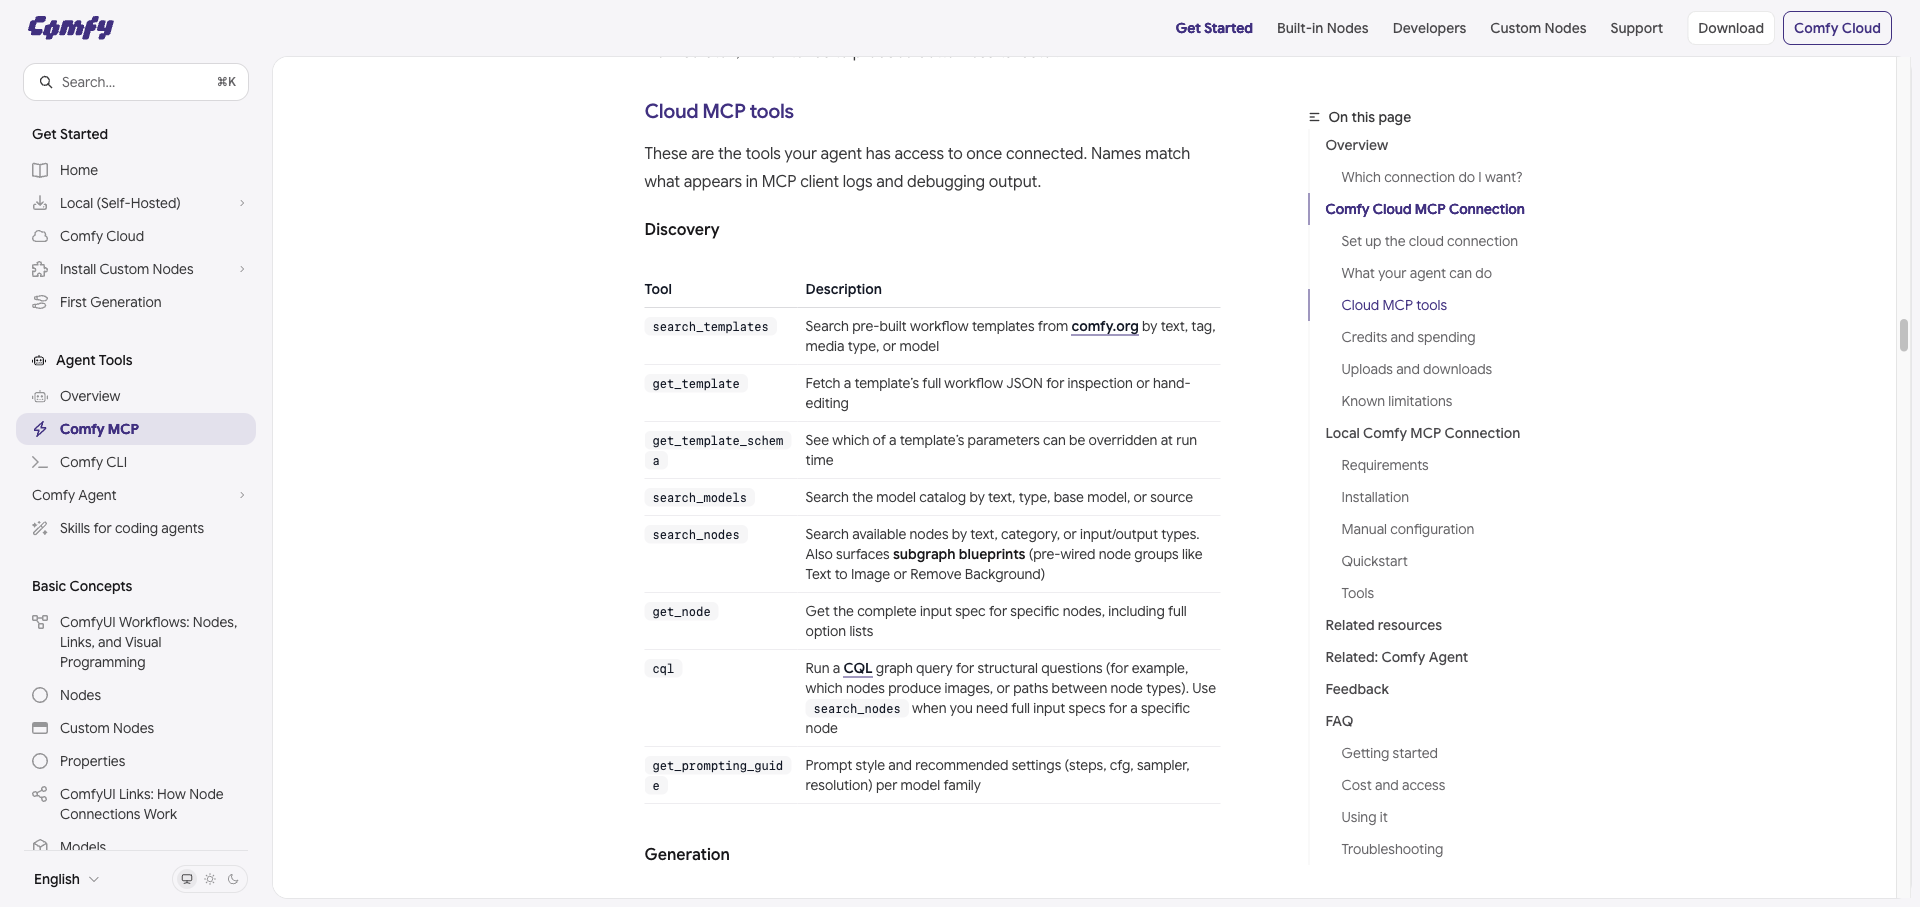
Task: Jump to Which connection do I want?
Action: coord(1431,177)
